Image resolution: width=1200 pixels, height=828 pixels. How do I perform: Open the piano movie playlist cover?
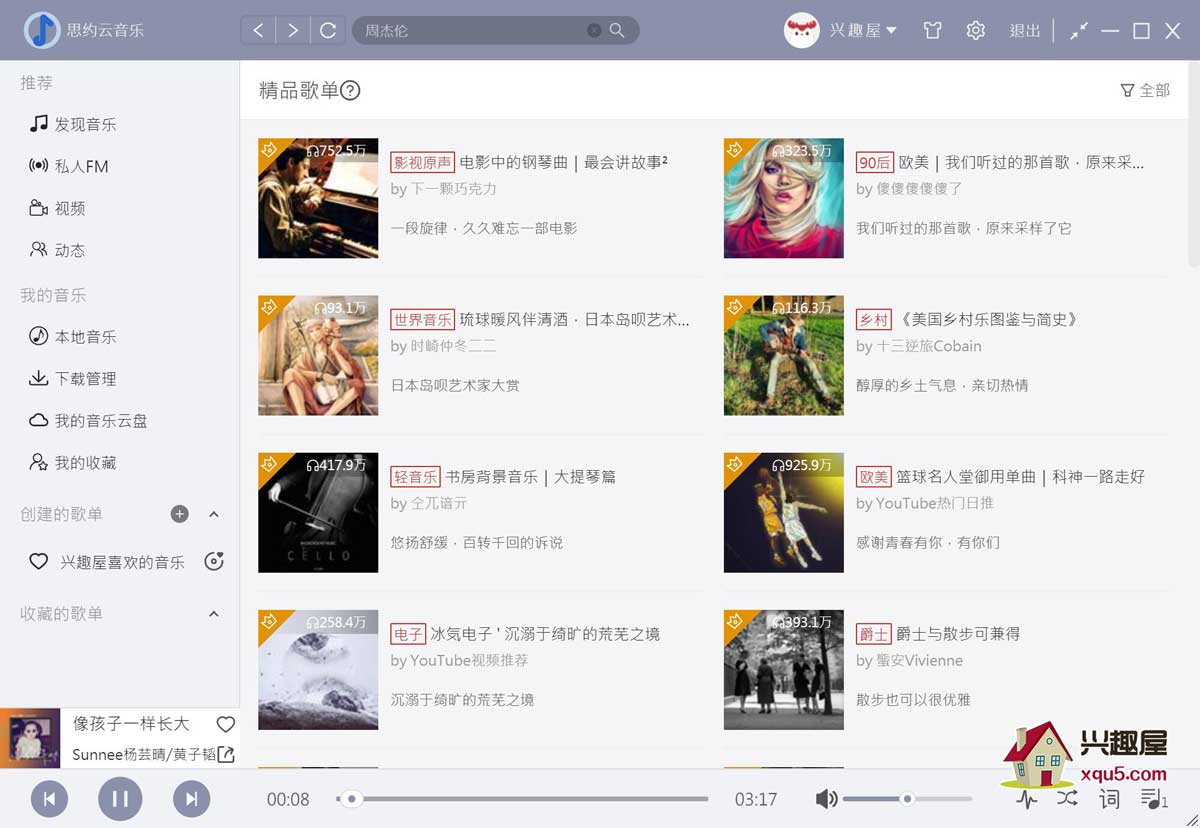(x=318, y=198)
